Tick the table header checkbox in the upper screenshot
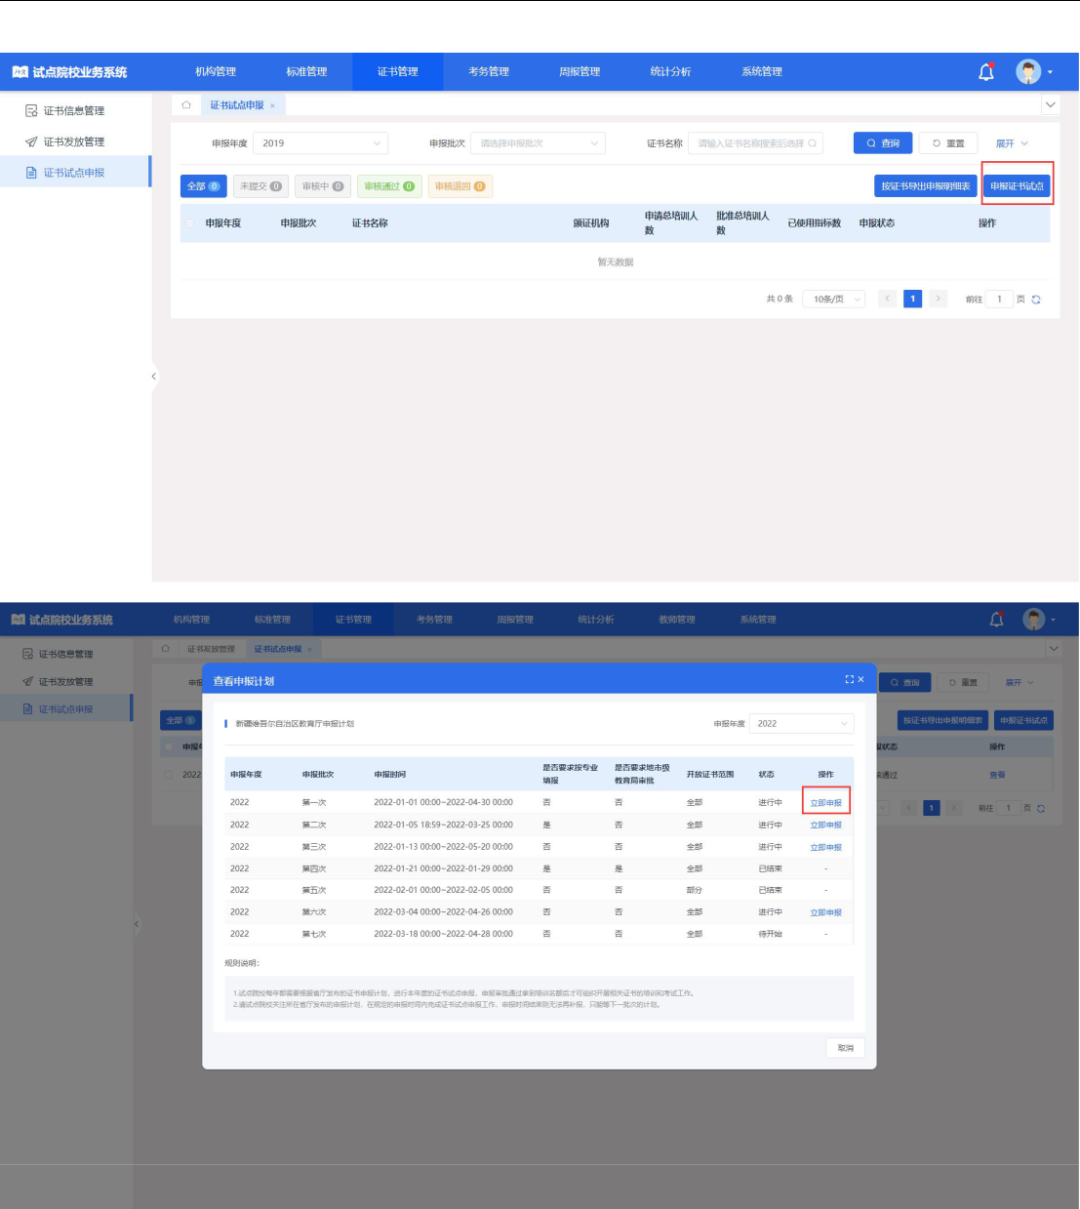This screenshot has height=1209, width=1080. click(190, 223)
